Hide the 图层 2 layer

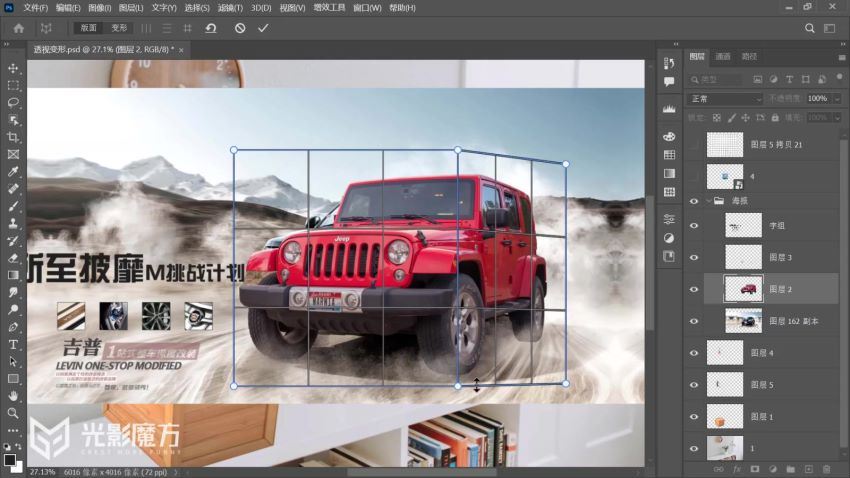click(x=694, y=289)
